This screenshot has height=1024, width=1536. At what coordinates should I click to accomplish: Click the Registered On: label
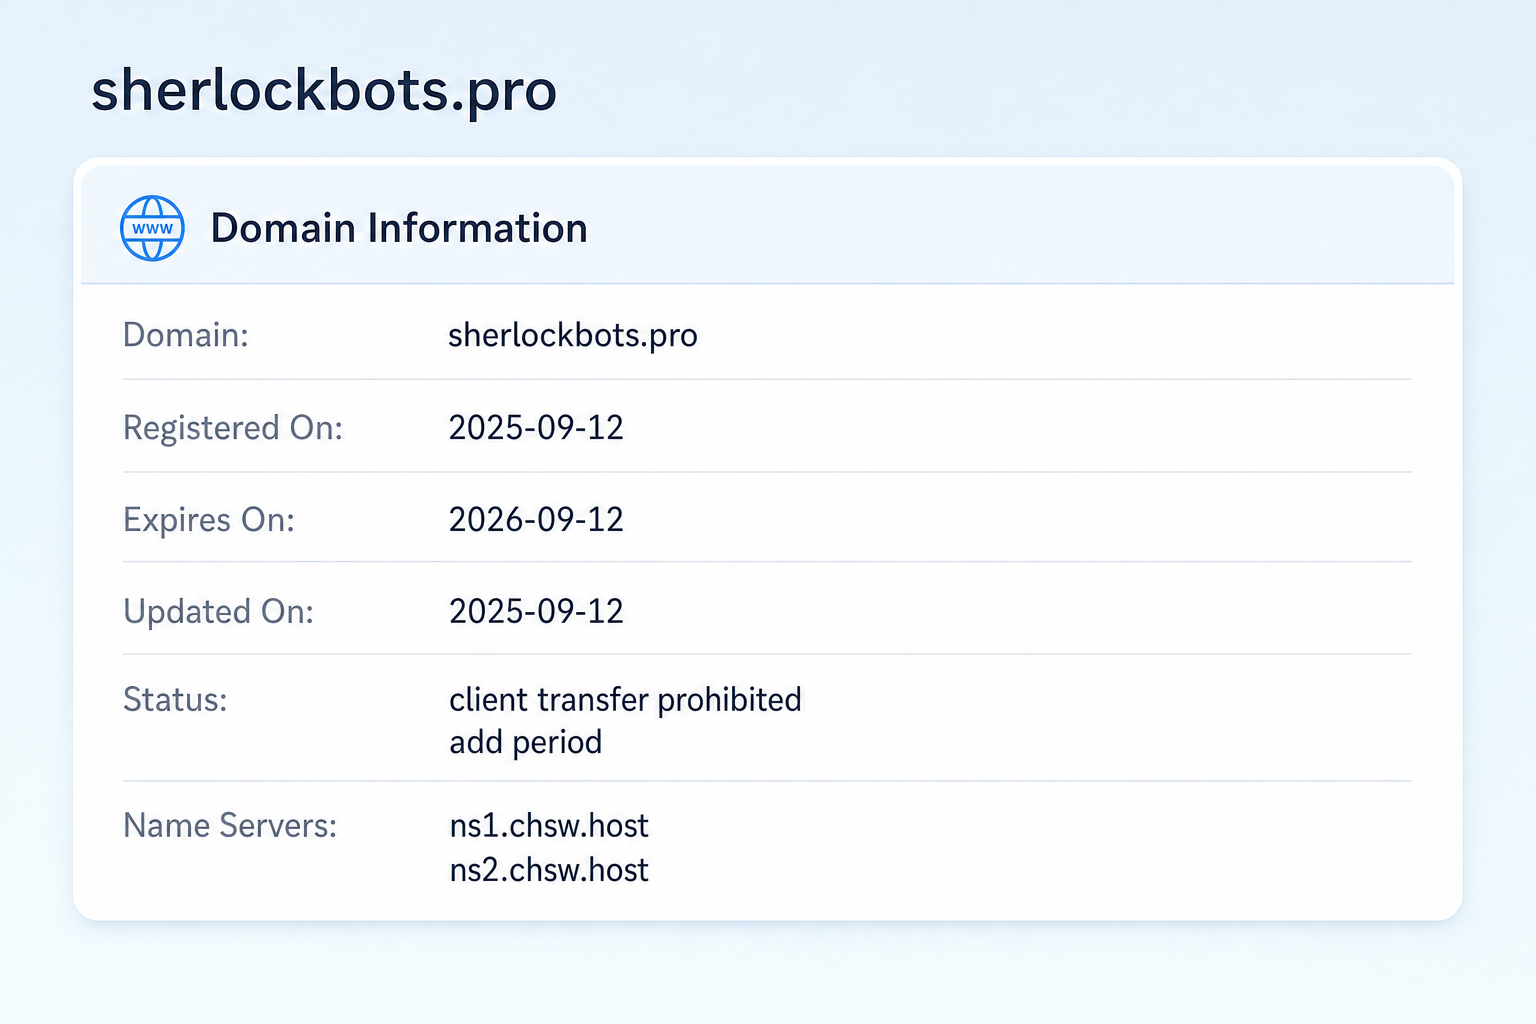point(233,428)
